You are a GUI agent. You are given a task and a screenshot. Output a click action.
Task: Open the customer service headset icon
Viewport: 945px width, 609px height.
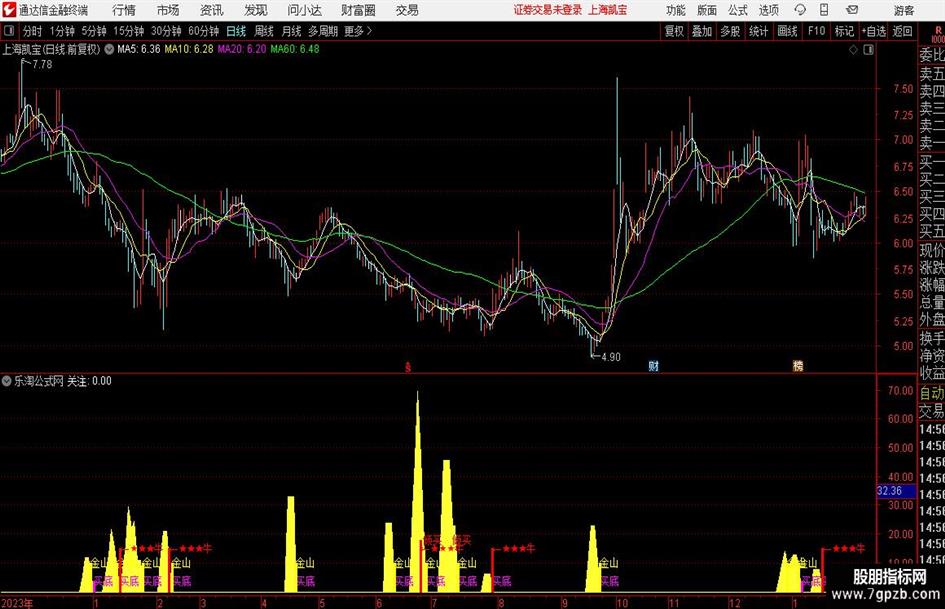point(800,10)
